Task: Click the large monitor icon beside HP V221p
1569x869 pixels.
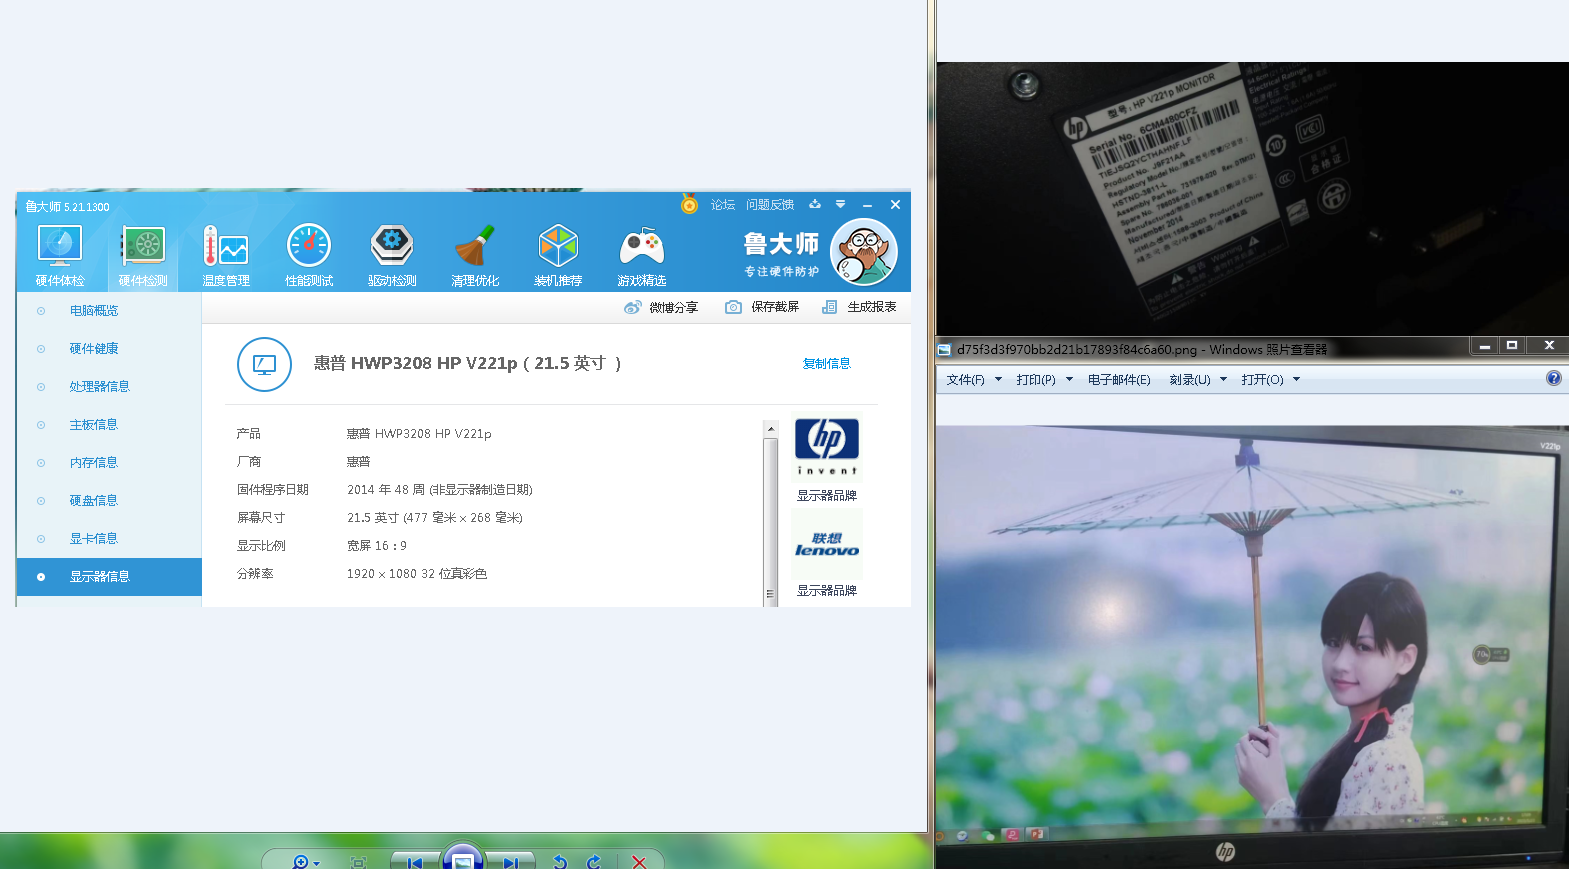Action: point(264,364)
